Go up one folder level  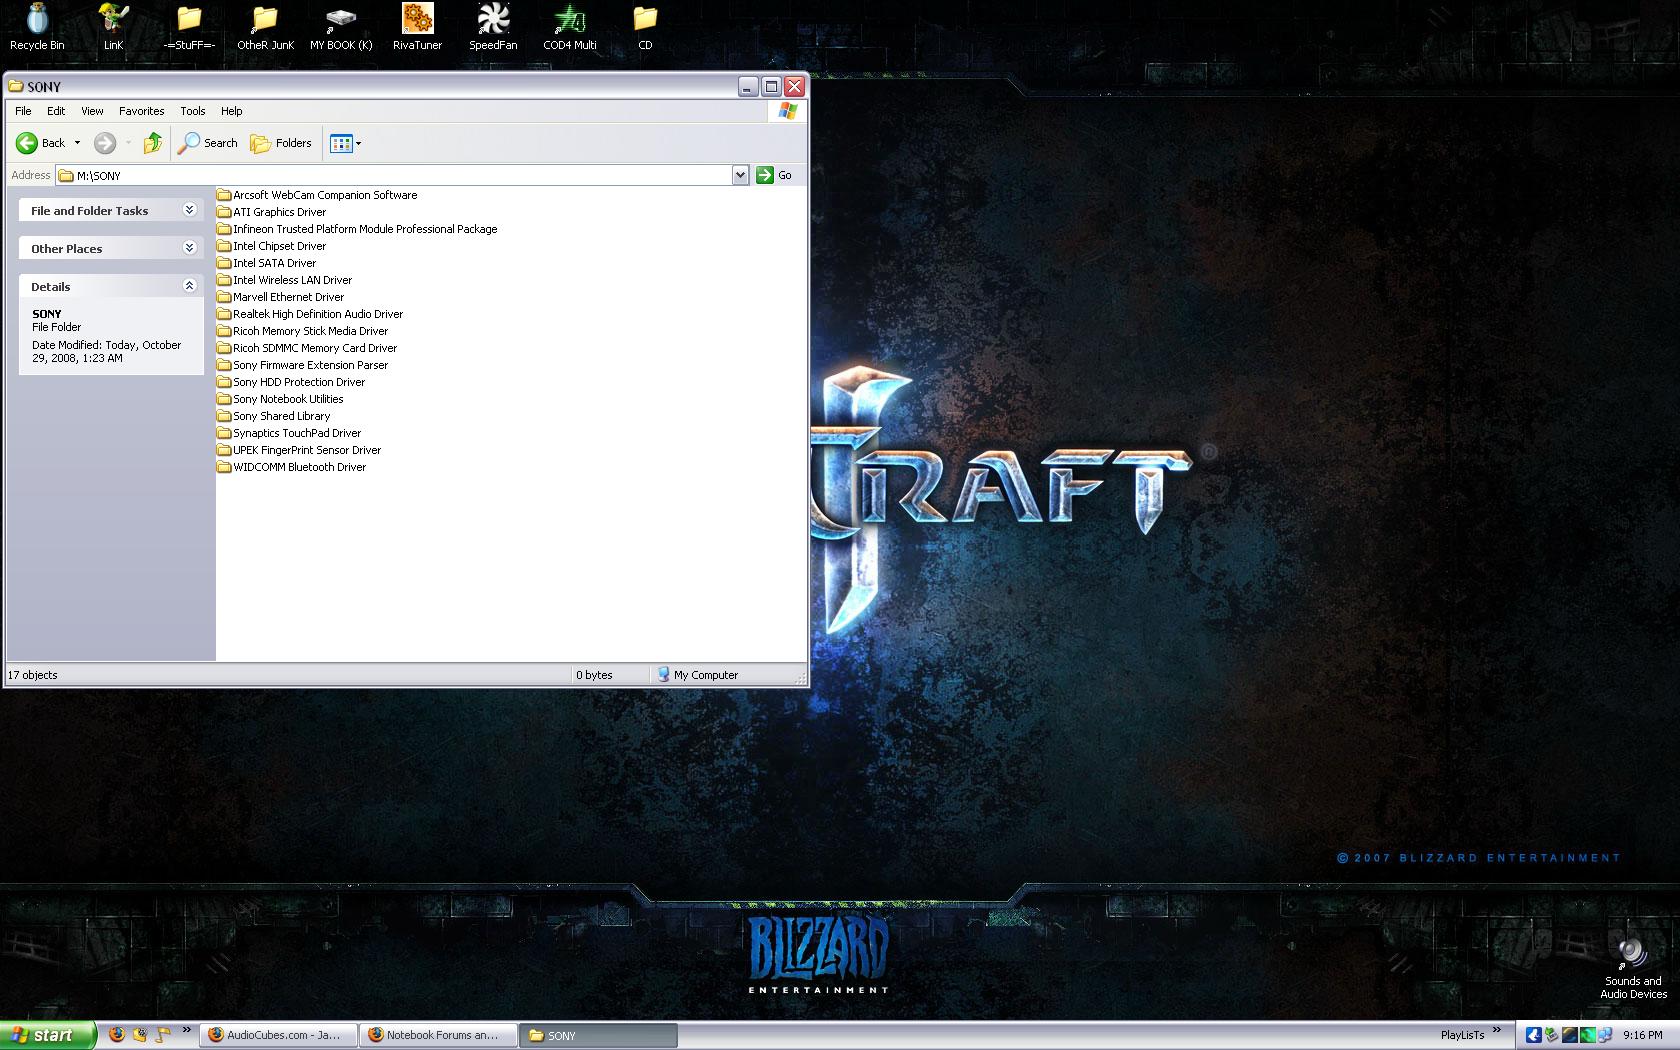[152, 143]
